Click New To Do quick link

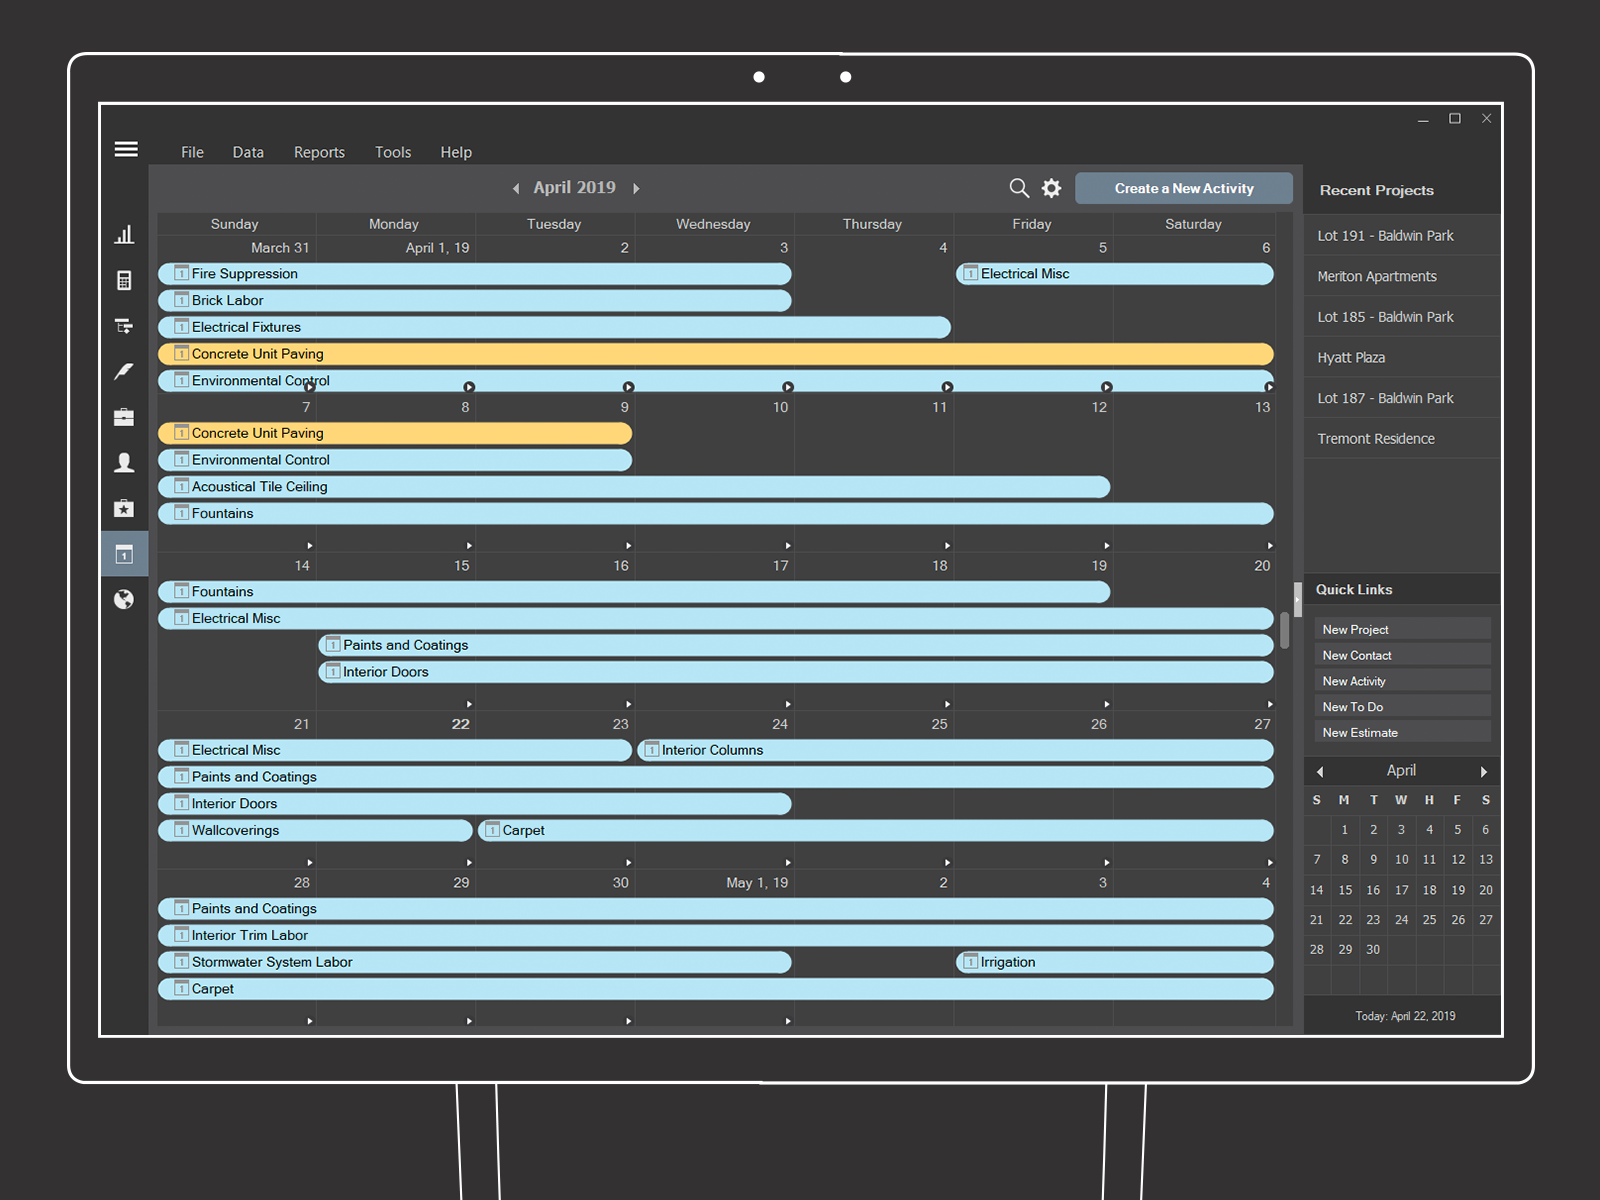point(1403,706)
